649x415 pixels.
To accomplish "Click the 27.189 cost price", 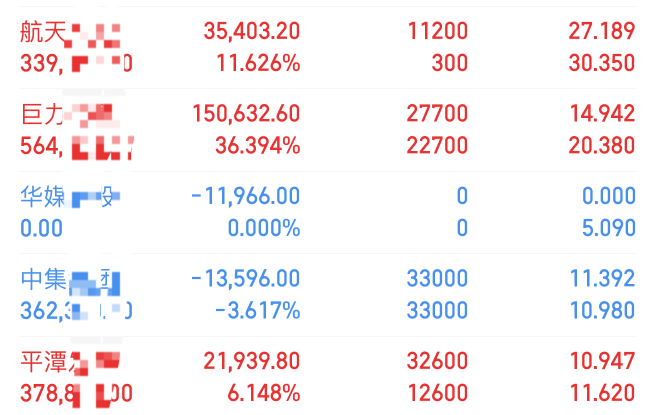I will coord(602,32).
